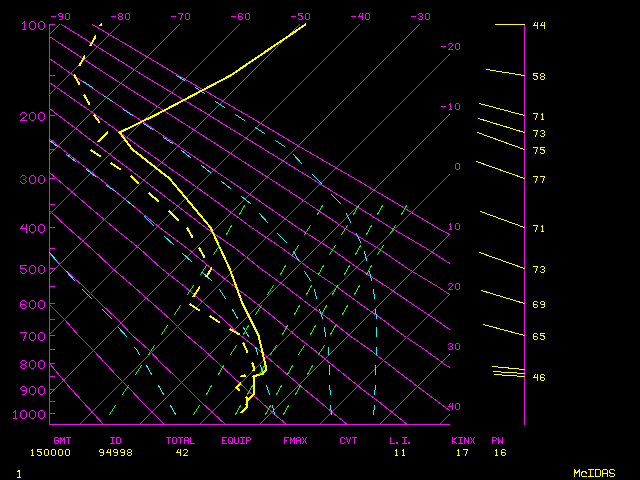Screen dimensions: 640x480
Task: Click the wind speed value 44
Action: point(539,25)
